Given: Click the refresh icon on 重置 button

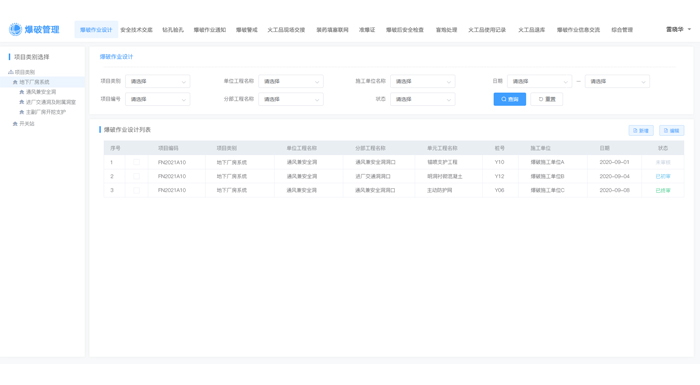Looking at the screenshot, I should pos(541,99).
